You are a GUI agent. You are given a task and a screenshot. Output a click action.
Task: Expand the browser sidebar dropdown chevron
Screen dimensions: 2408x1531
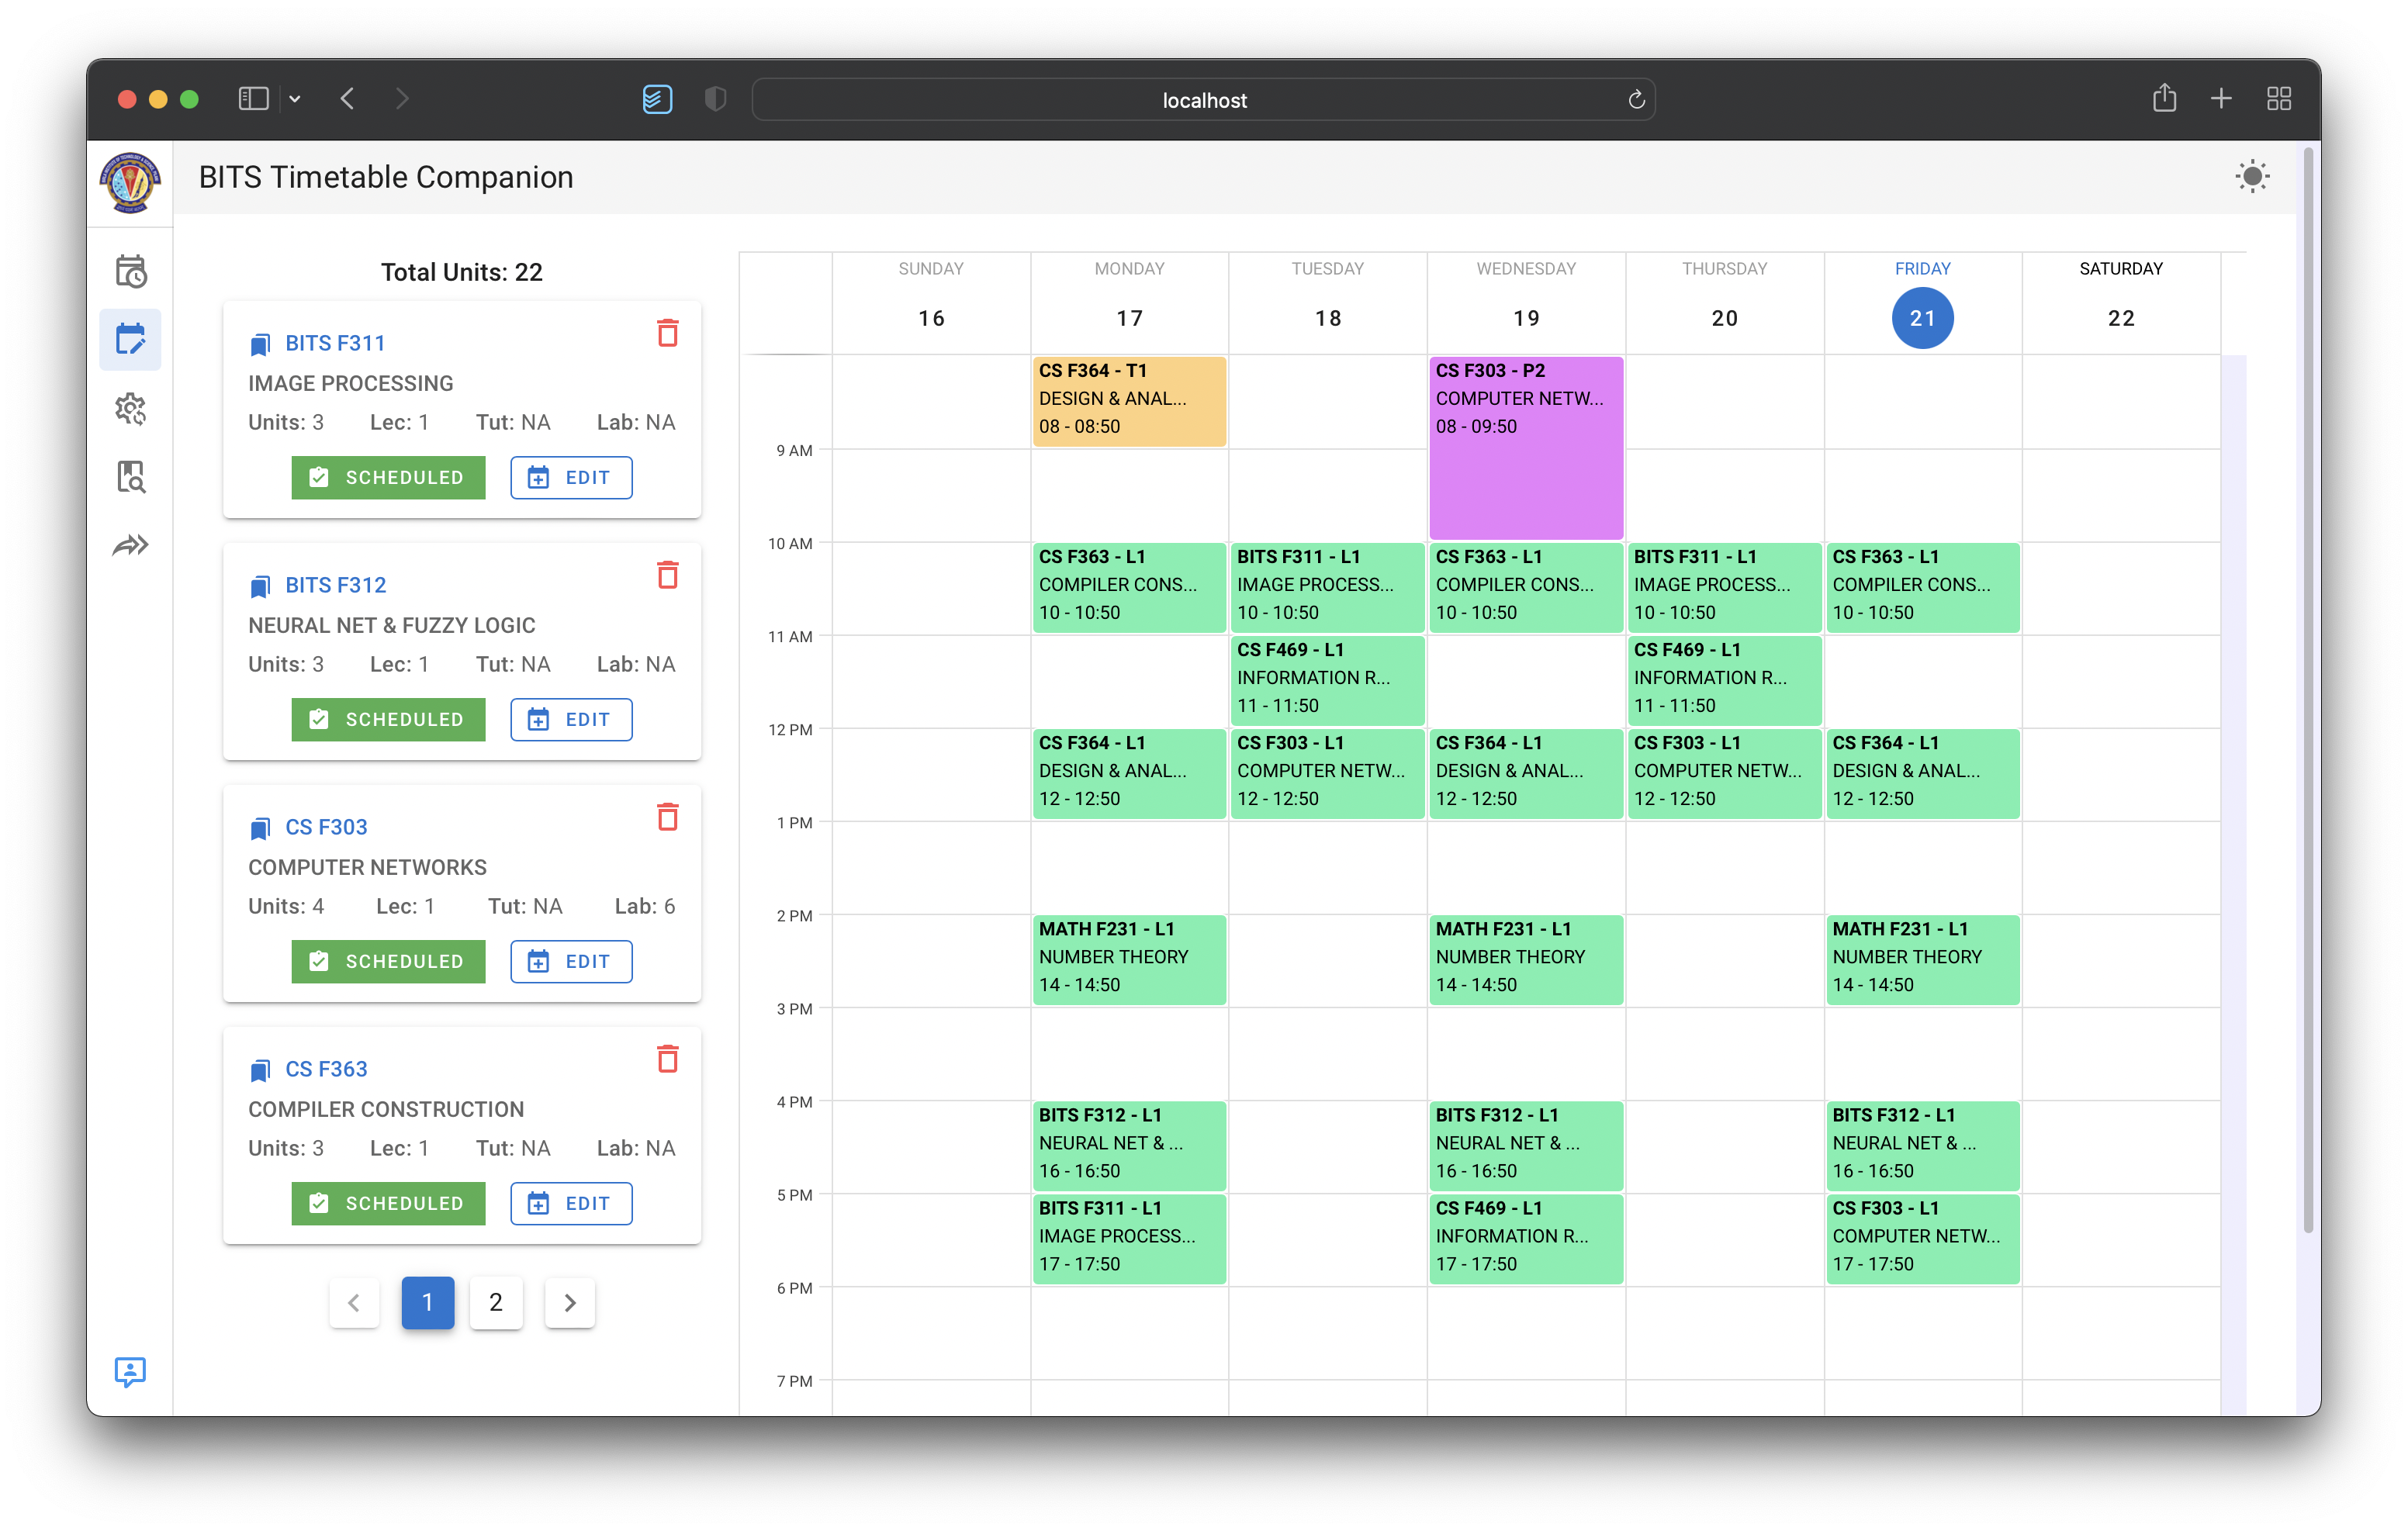click(295, 99)
